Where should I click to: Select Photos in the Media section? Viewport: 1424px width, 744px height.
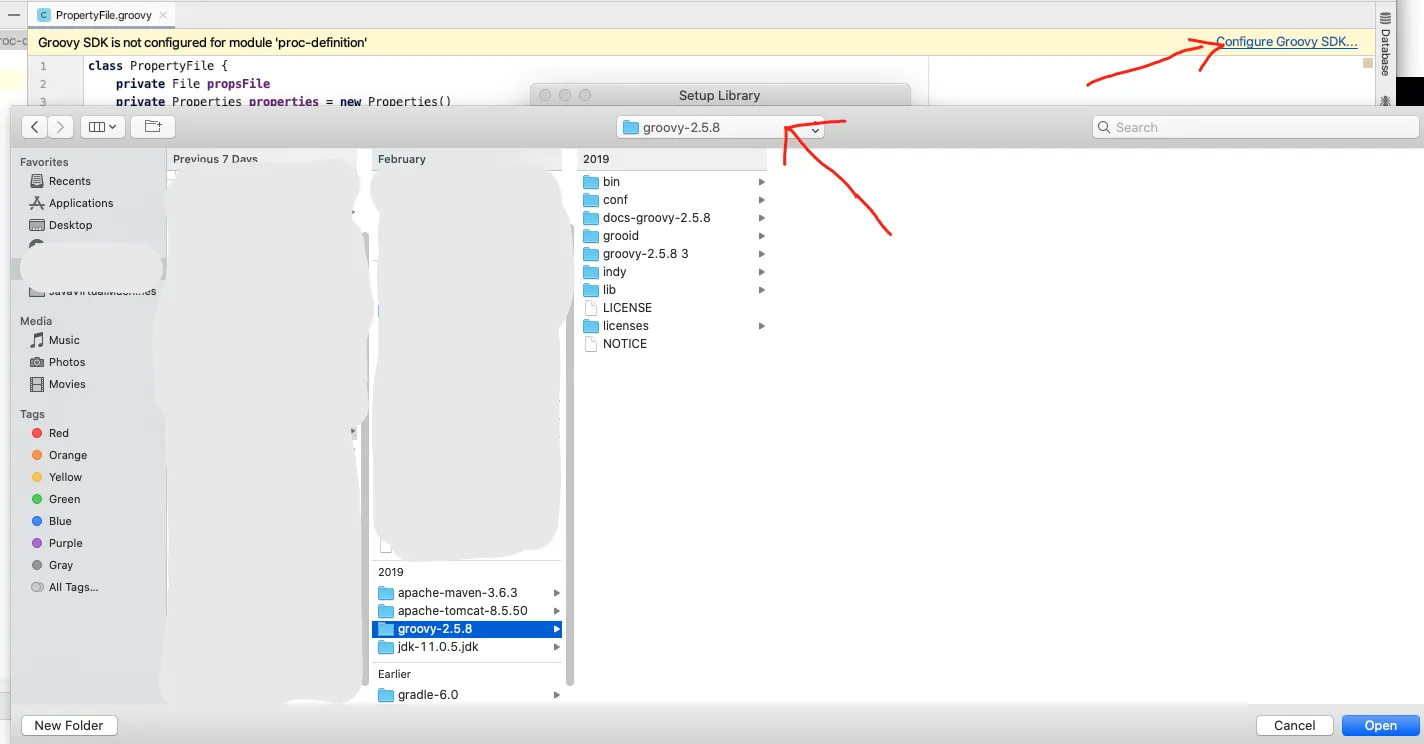(x=67, y=362)
